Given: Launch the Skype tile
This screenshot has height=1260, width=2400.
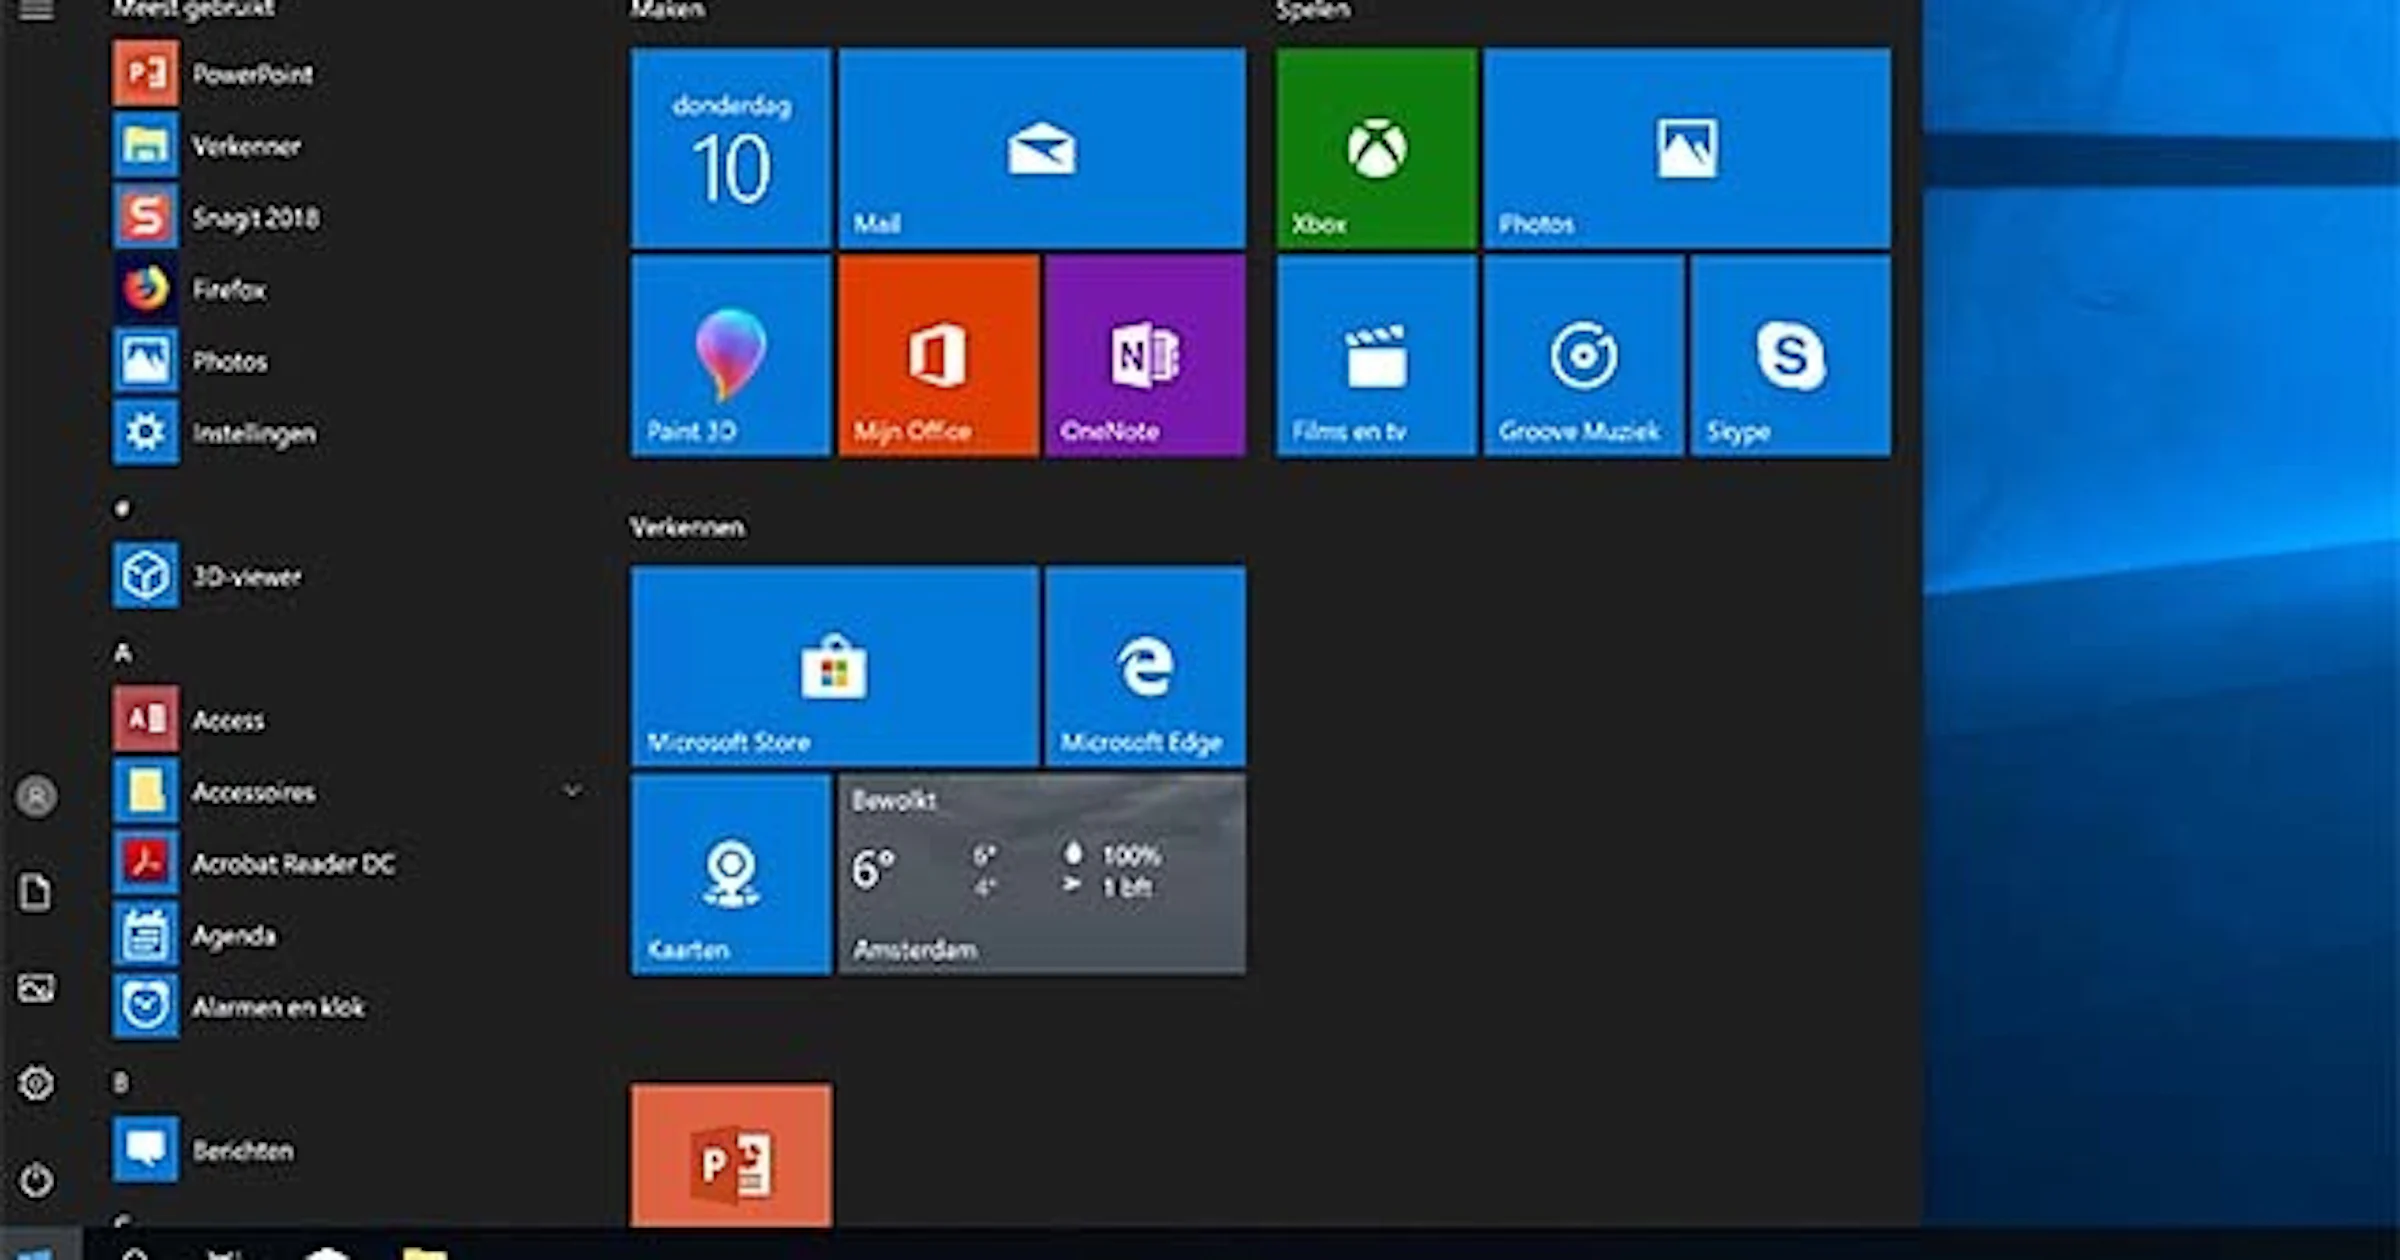Looking at the screenshot, I should (x=1791, y=356).
